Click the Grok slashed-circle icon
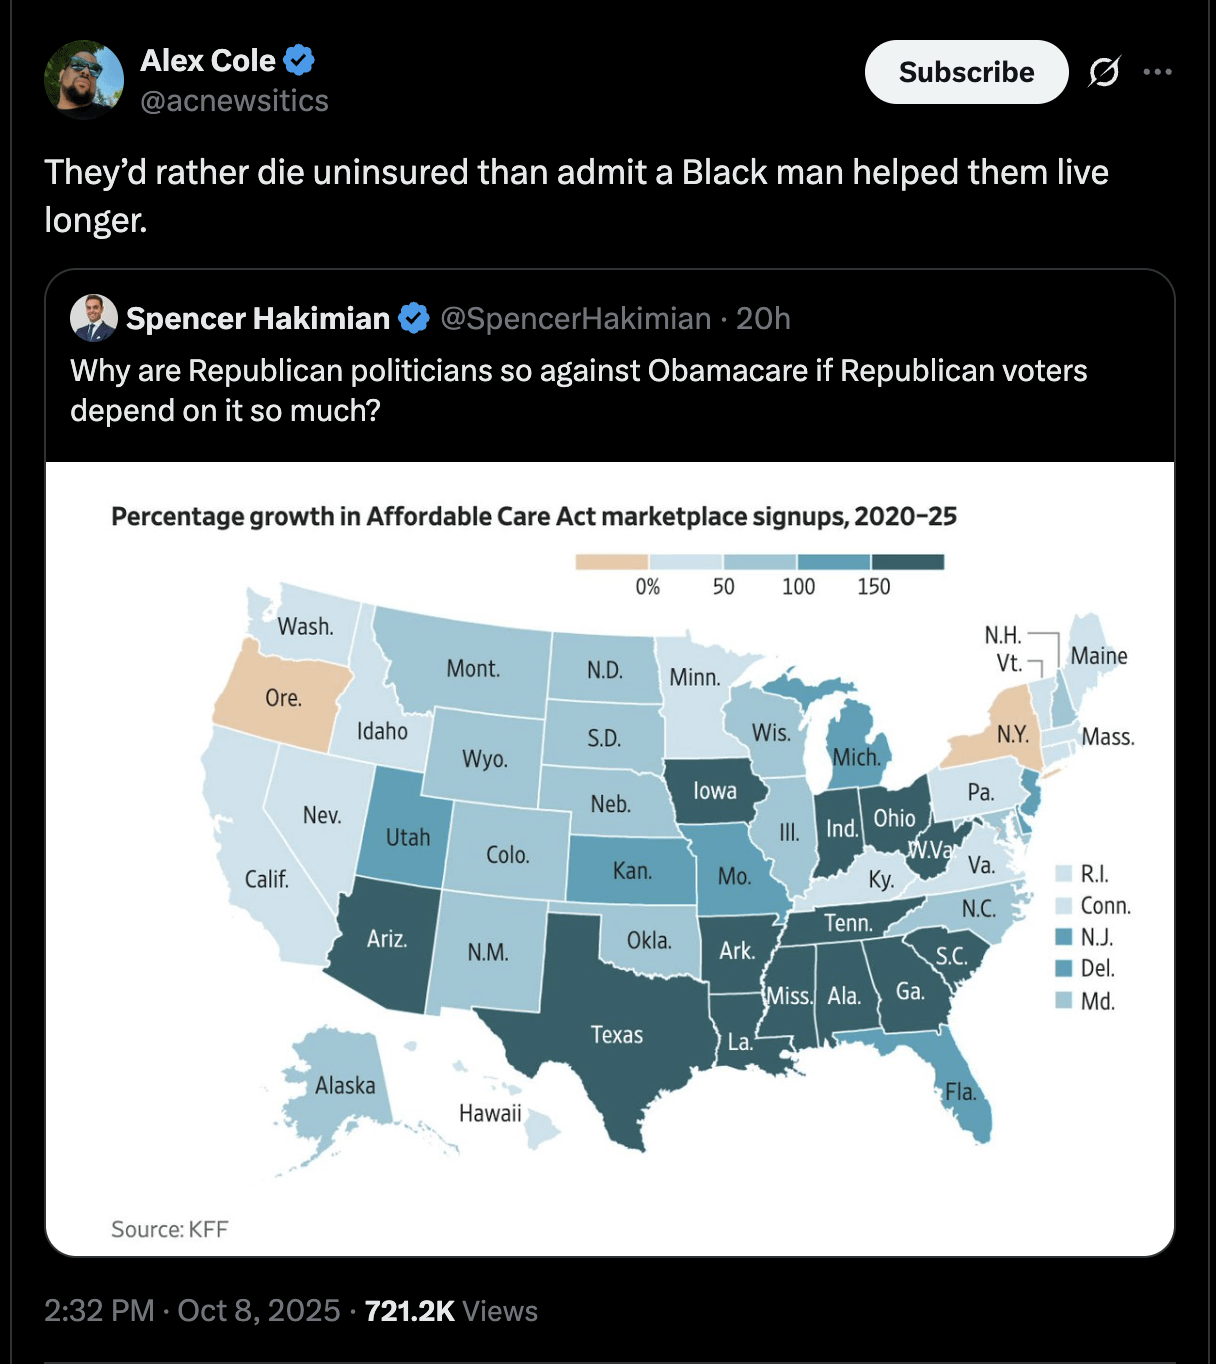 pos(1104,72)
